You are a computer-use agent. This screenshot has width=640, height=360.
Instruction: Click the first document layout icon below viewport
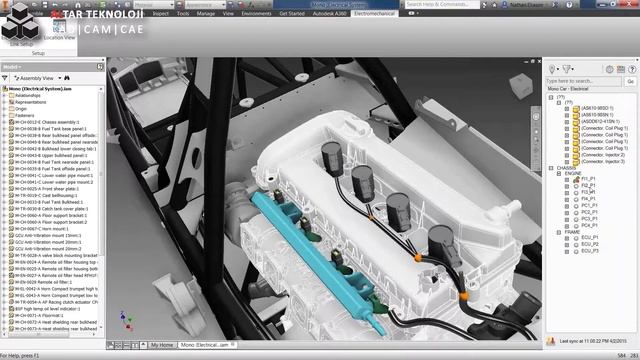pyautogui.click(x=110, y=345)
